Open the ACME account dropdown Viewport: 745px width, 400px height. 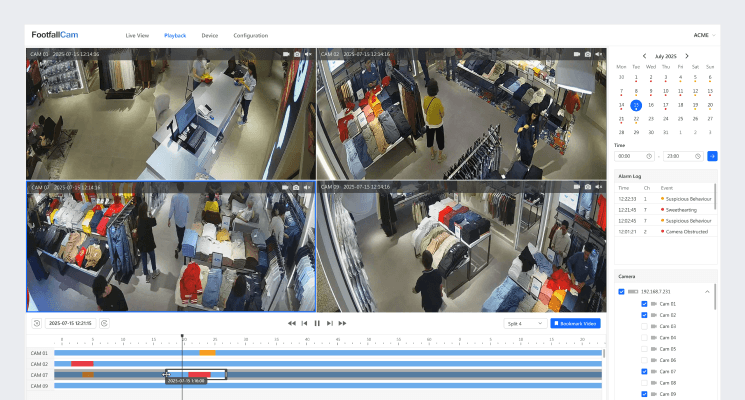[704, 35]
